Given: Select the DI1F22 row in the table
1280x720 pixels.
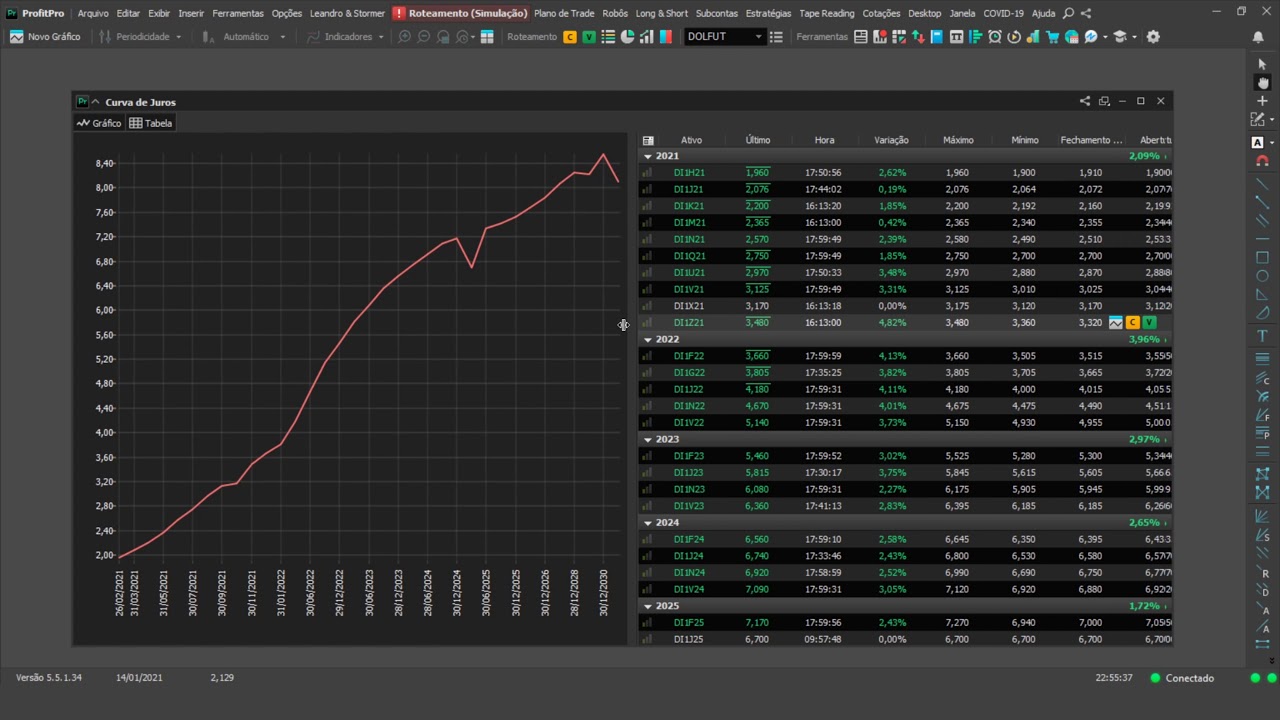Looking at the screenshot, I should [905, 356].
